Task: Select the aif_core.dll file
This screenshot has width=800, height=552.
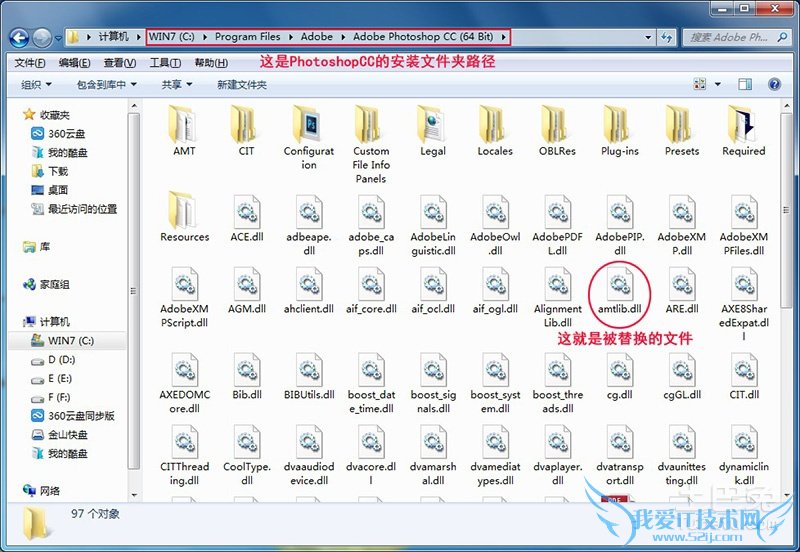Action: 371,289
